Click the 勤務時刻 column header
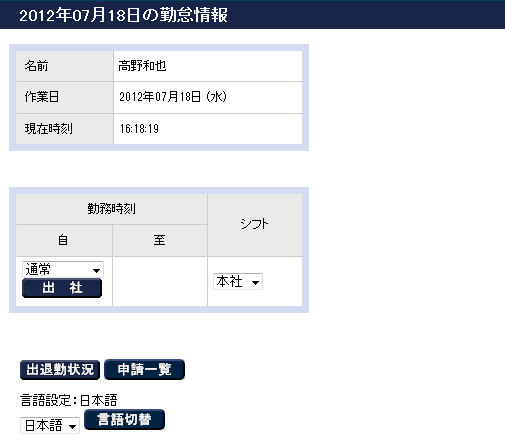 click(112, 209)
